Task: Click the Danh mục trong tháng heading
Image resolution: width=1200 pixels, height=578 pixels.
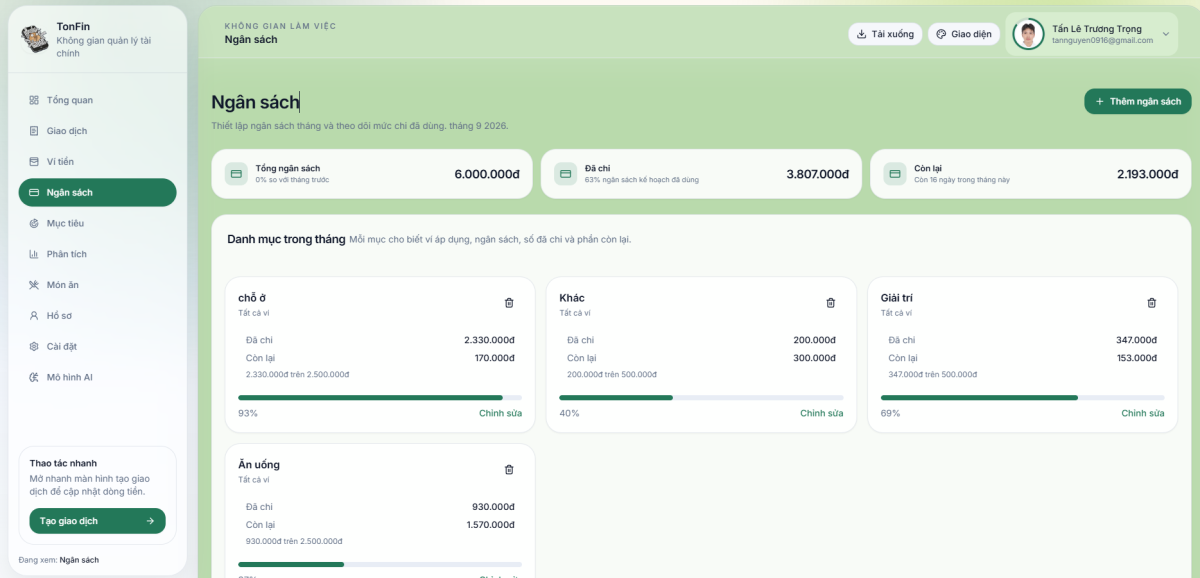Action: click(286, 239)
